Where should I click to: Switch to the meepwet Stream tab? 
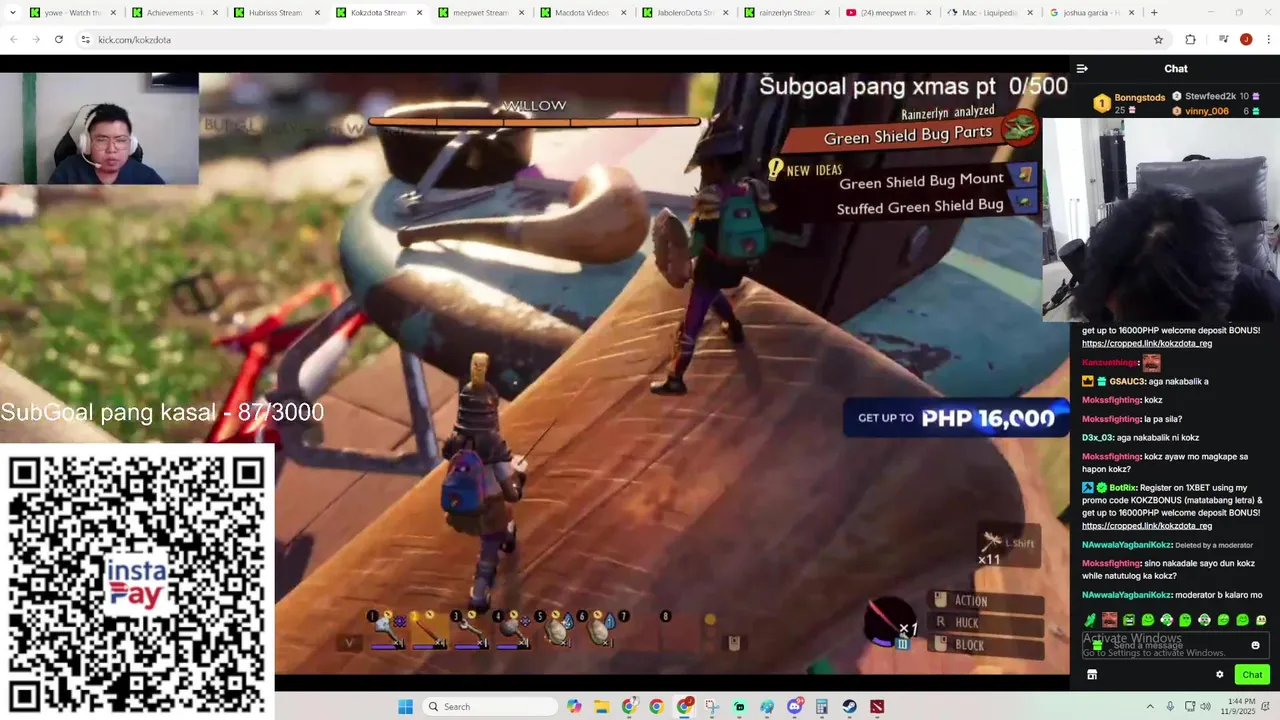(480, 13)
